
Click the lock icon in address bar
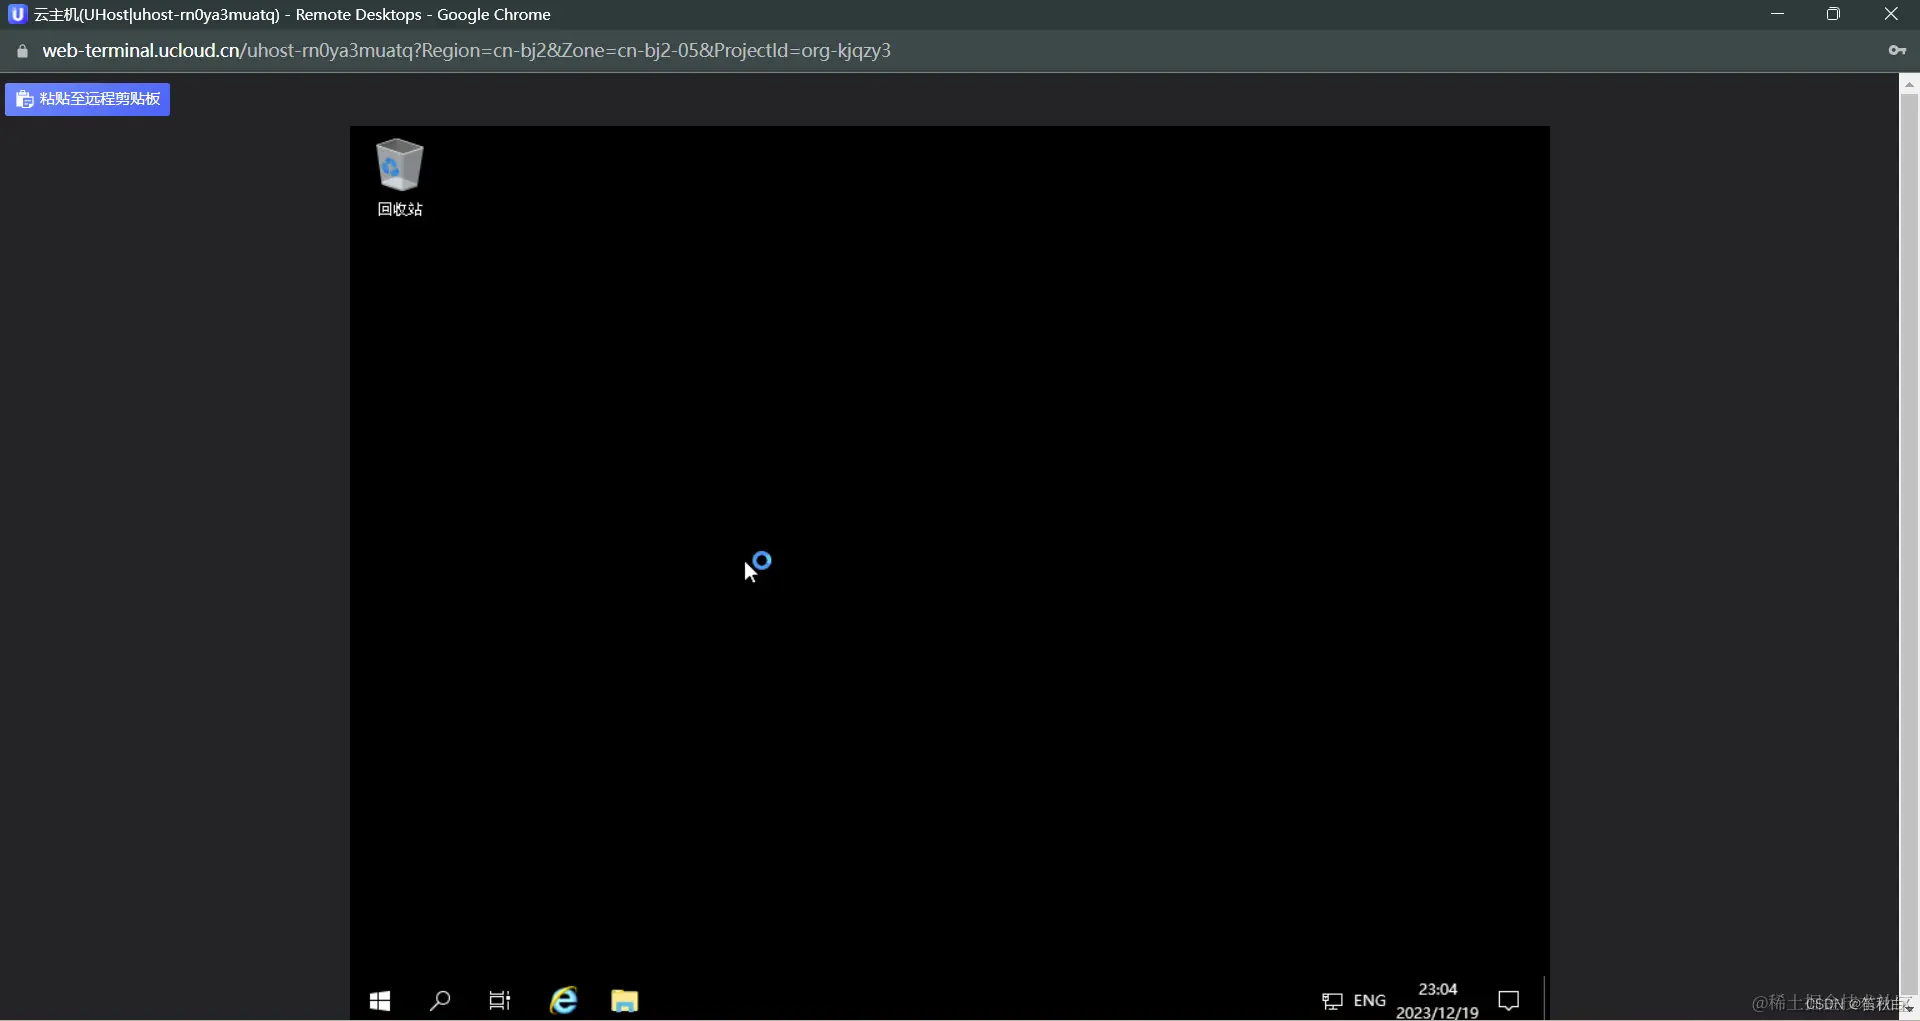tap(22, 51)
